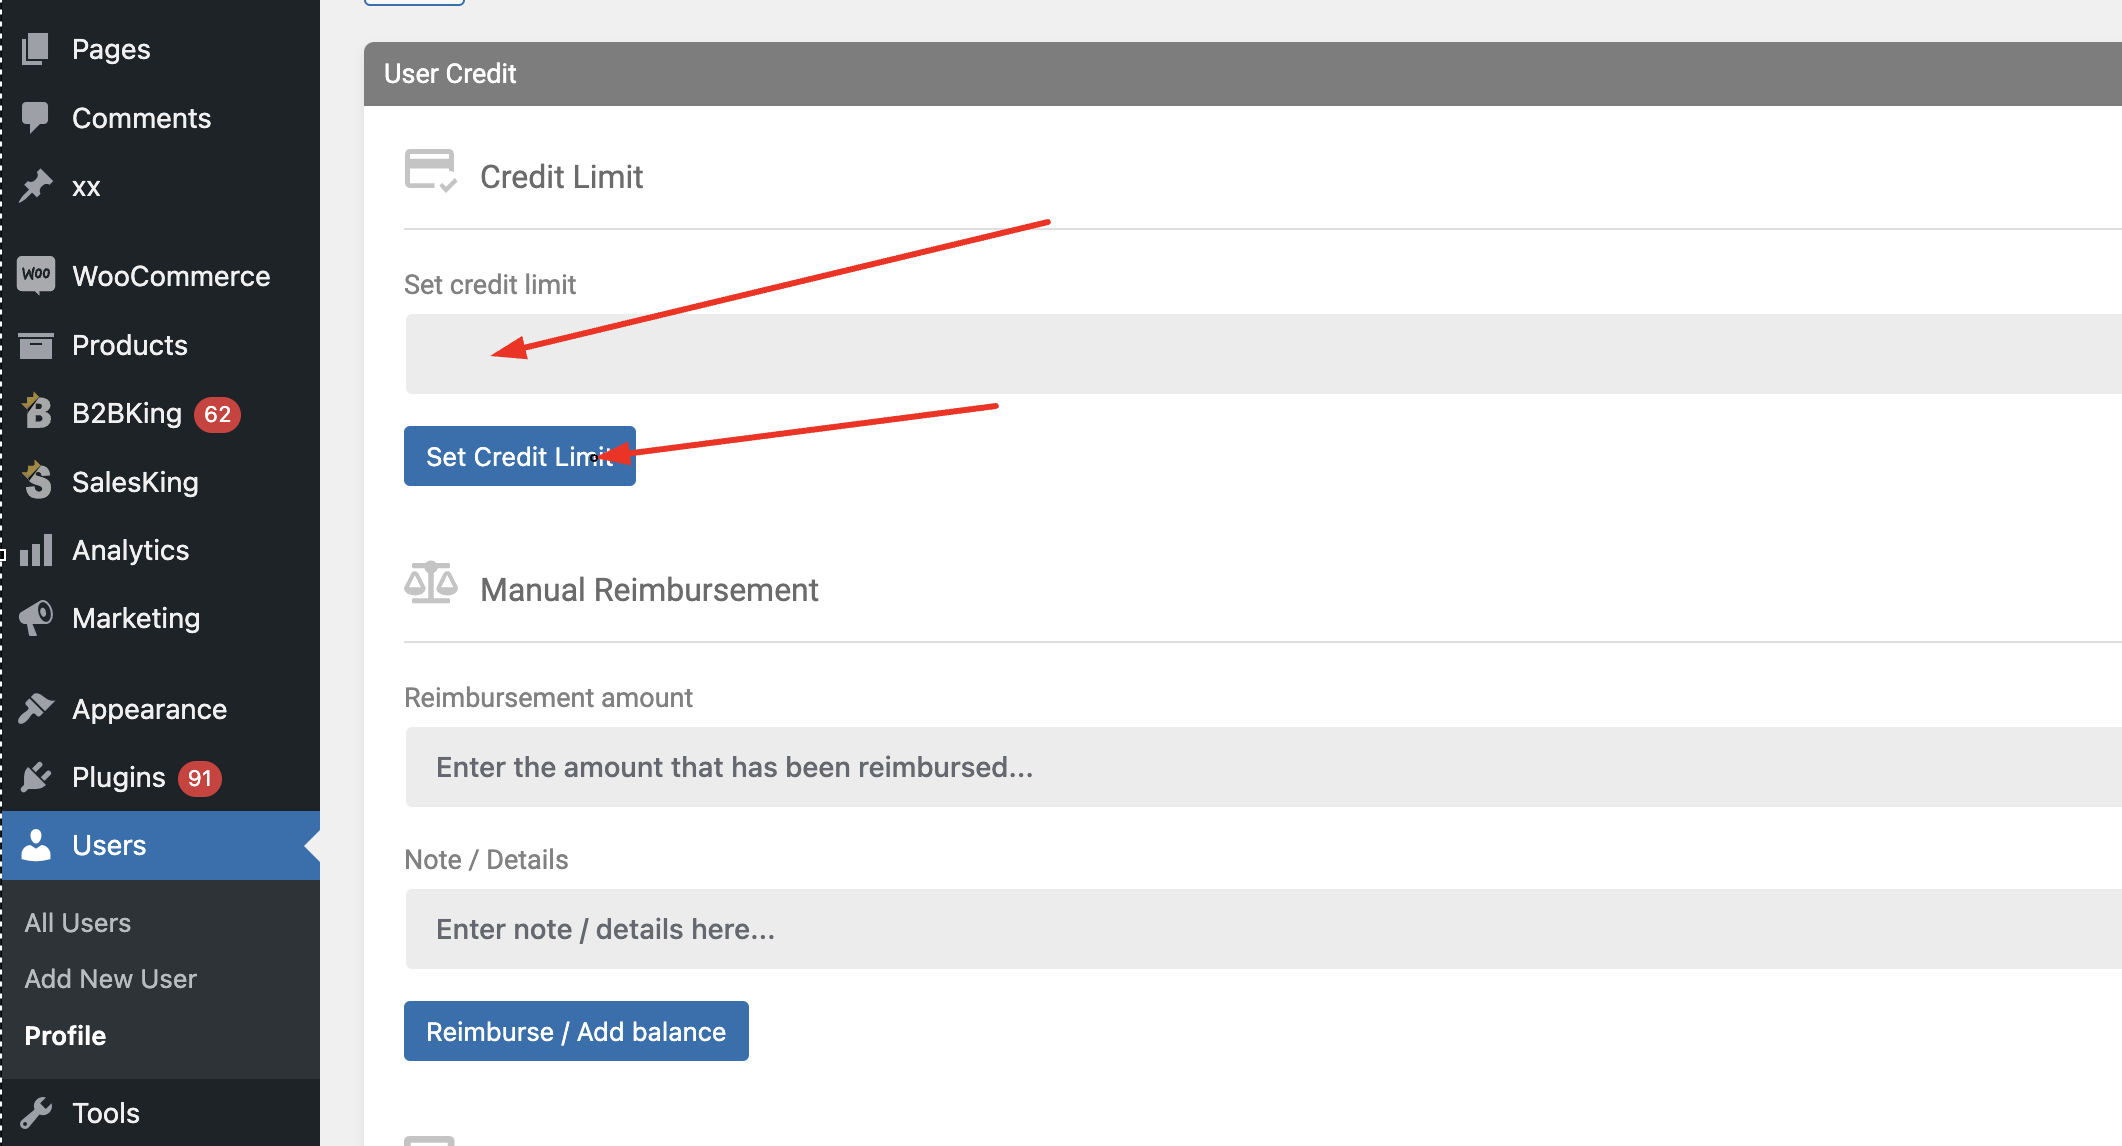This screenshot has height=1146, width=2122.
Task: Click the Add New User link
Action: 111,979
